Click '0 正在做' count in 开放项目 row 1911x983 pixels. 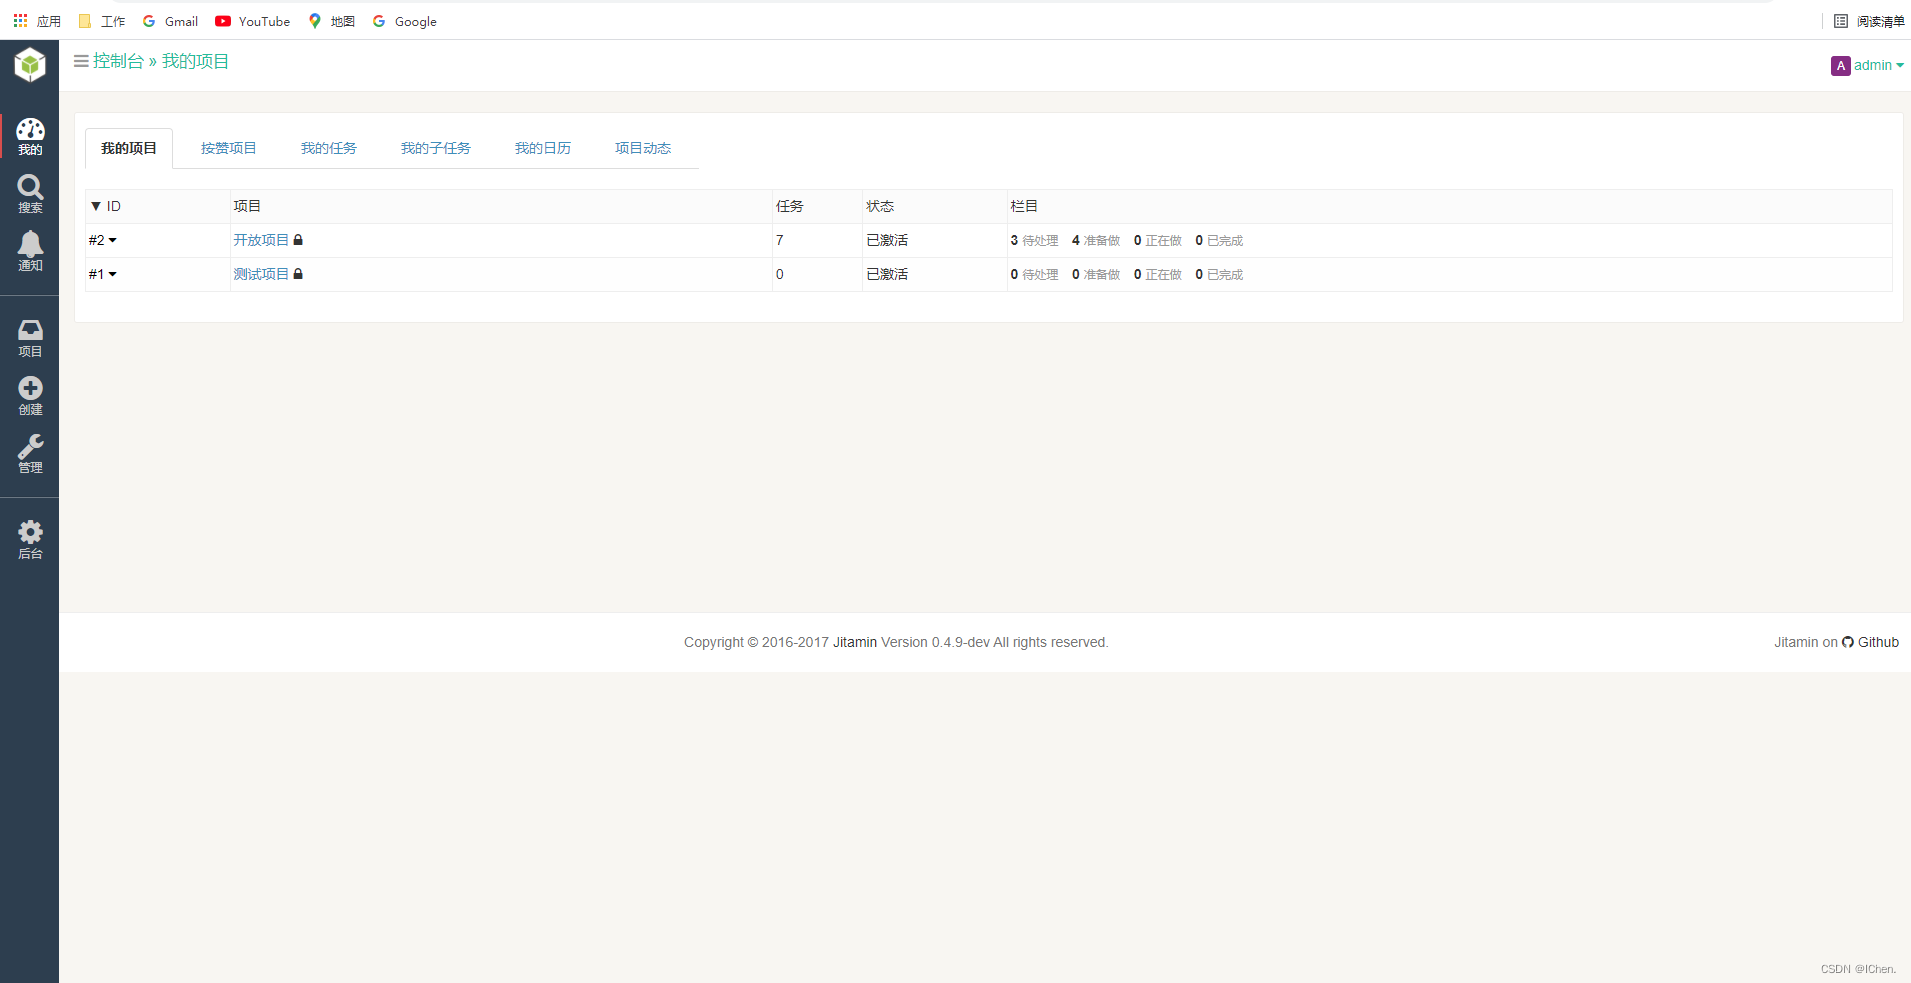1158,240
